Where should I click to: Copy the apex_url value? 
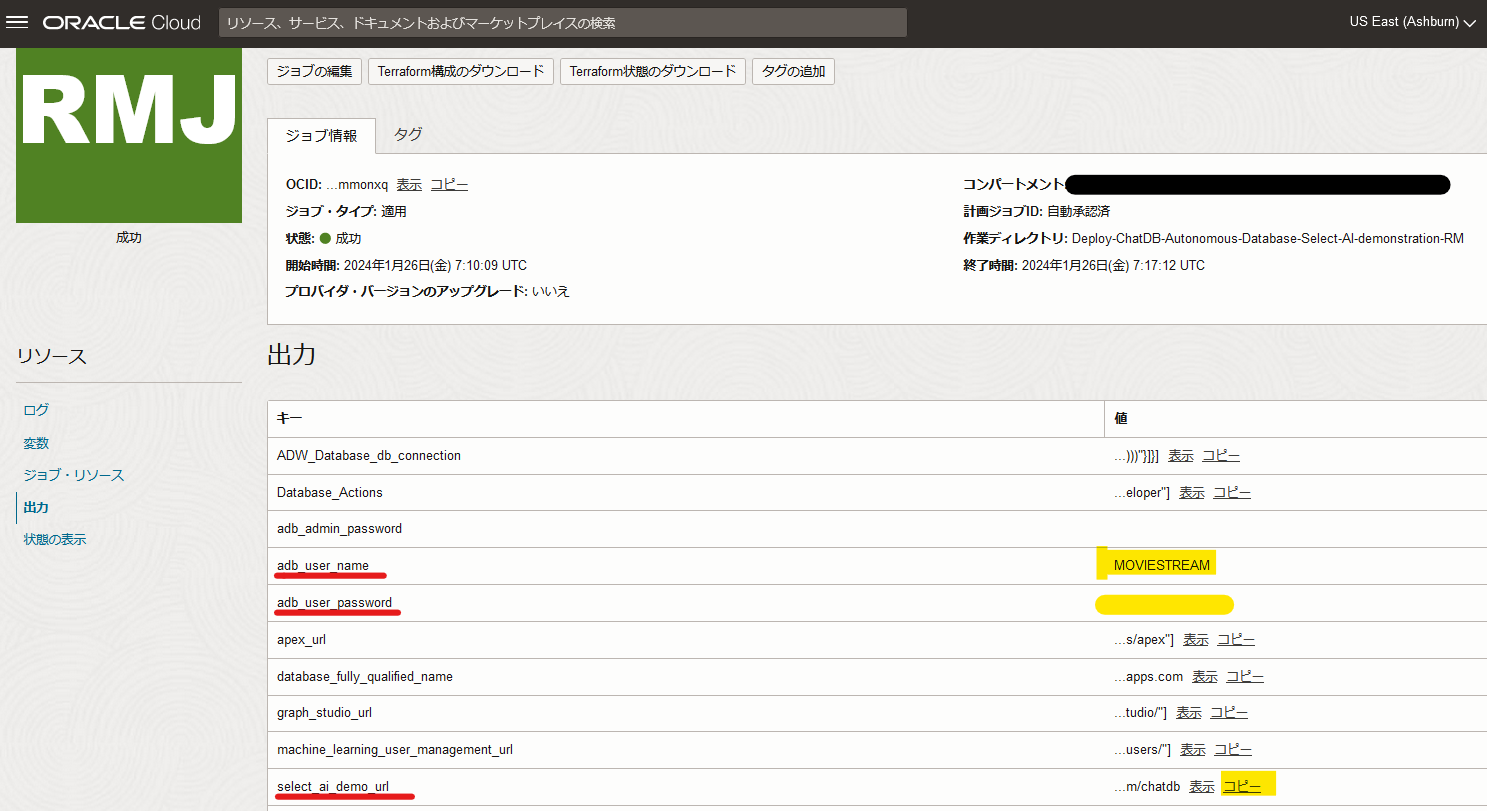pyautogui.click(x=1236, y=640)
